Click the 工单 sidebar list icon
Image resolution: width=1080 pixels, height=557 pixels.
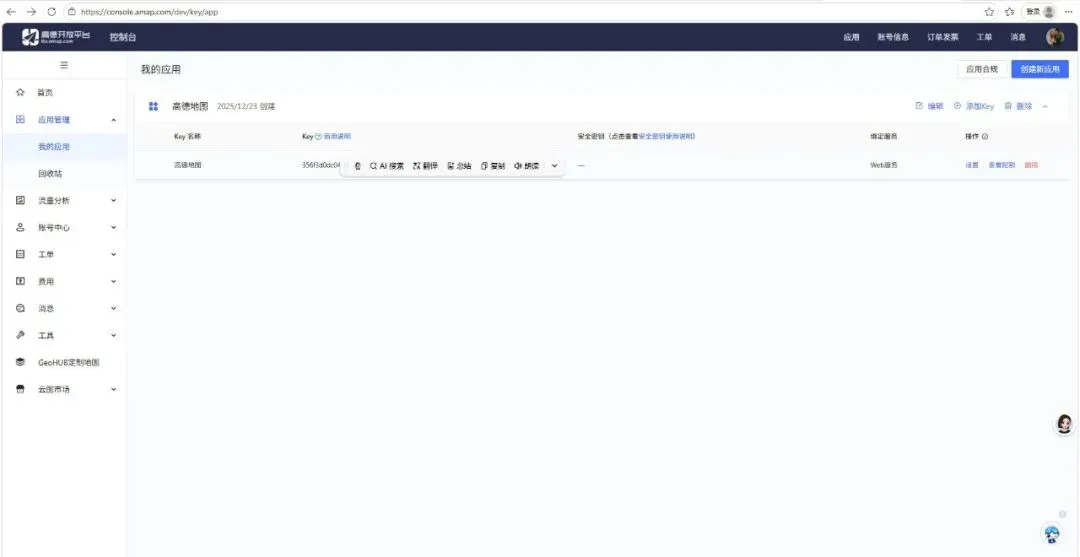[x=20, y=254]
